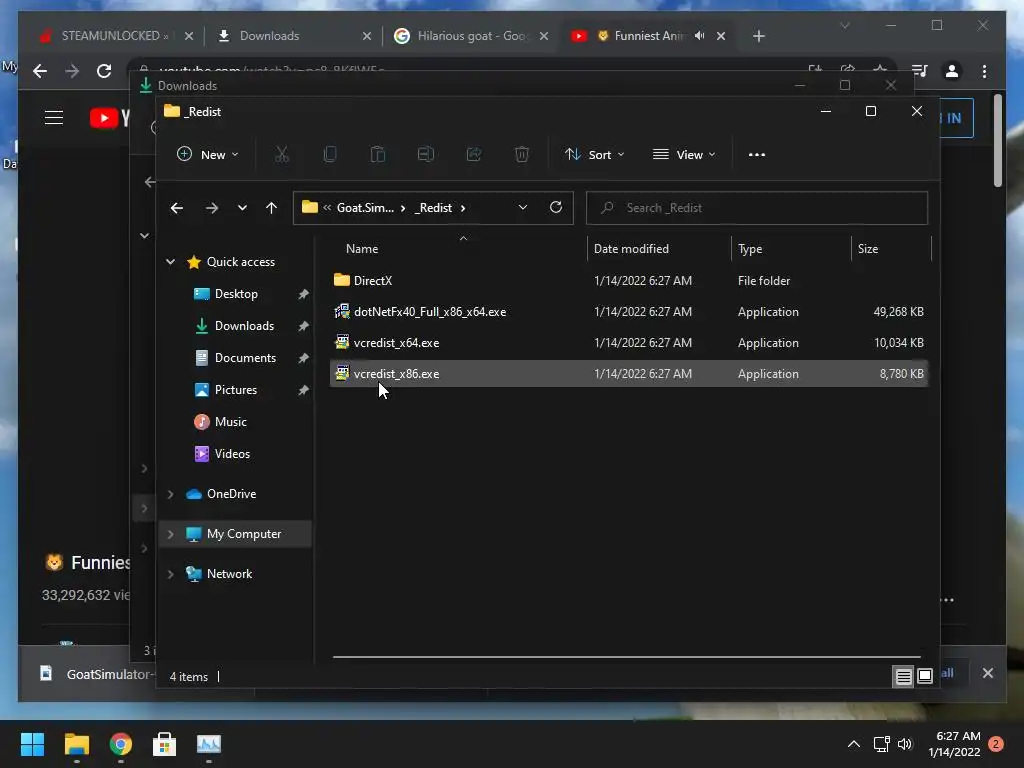
Task: Sort files by Type column header
Action: (x=750, y=249)
